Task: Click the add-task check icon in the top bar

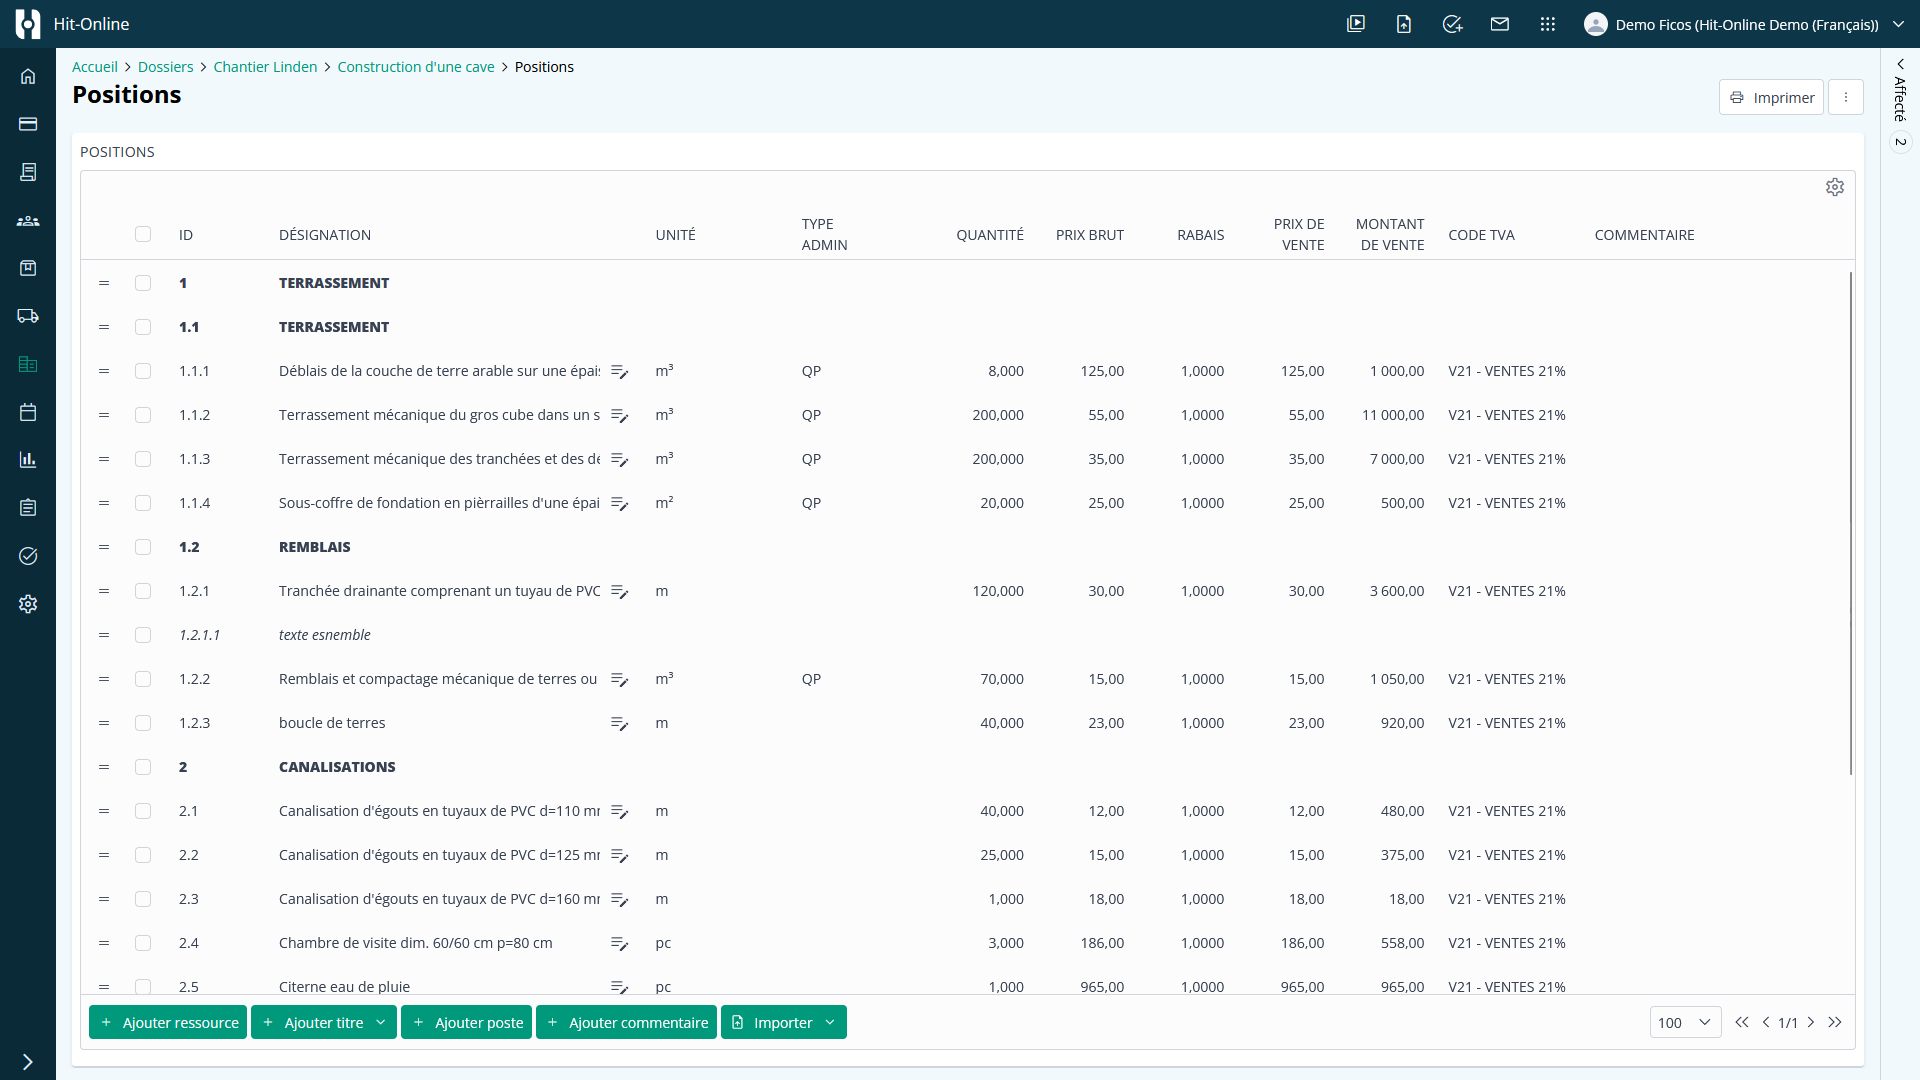Action: [x=1452, y=24]
